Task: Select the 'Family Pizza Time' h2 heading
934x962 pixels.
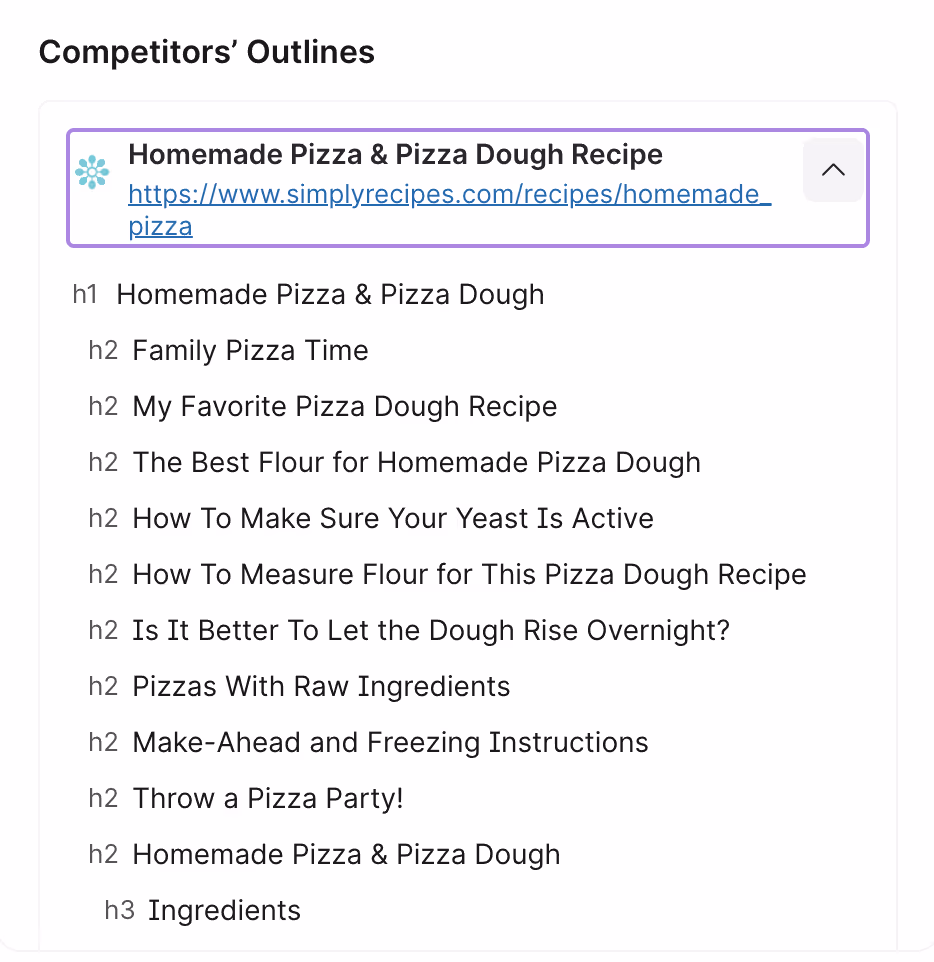Action: pyautogui.click(x=250, y=351)
